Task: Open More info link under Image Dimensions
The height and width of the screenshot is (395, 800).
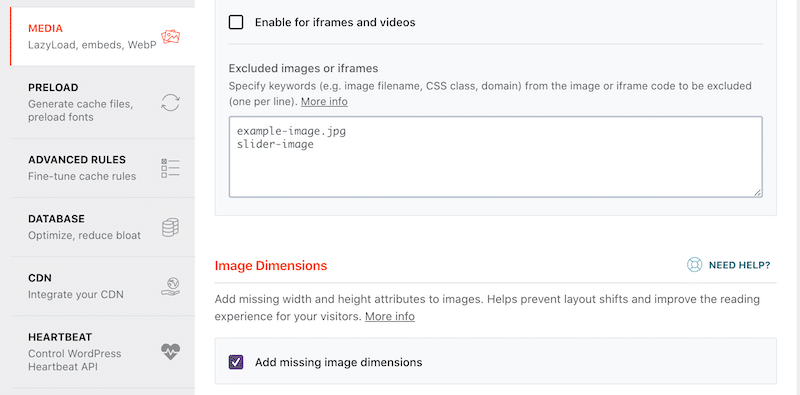Action: (x=390, y=316)
